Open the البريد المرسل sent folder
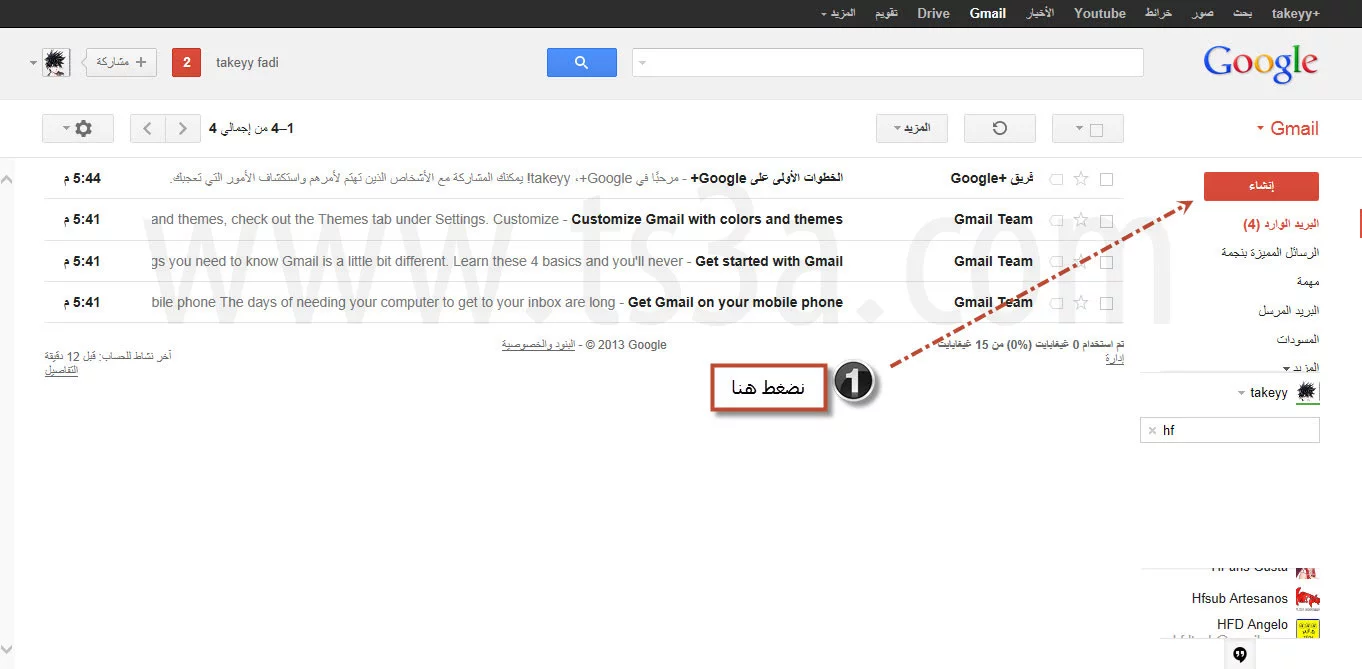1362x669 pixels. pyautogui.click(x=1289, y=311)
